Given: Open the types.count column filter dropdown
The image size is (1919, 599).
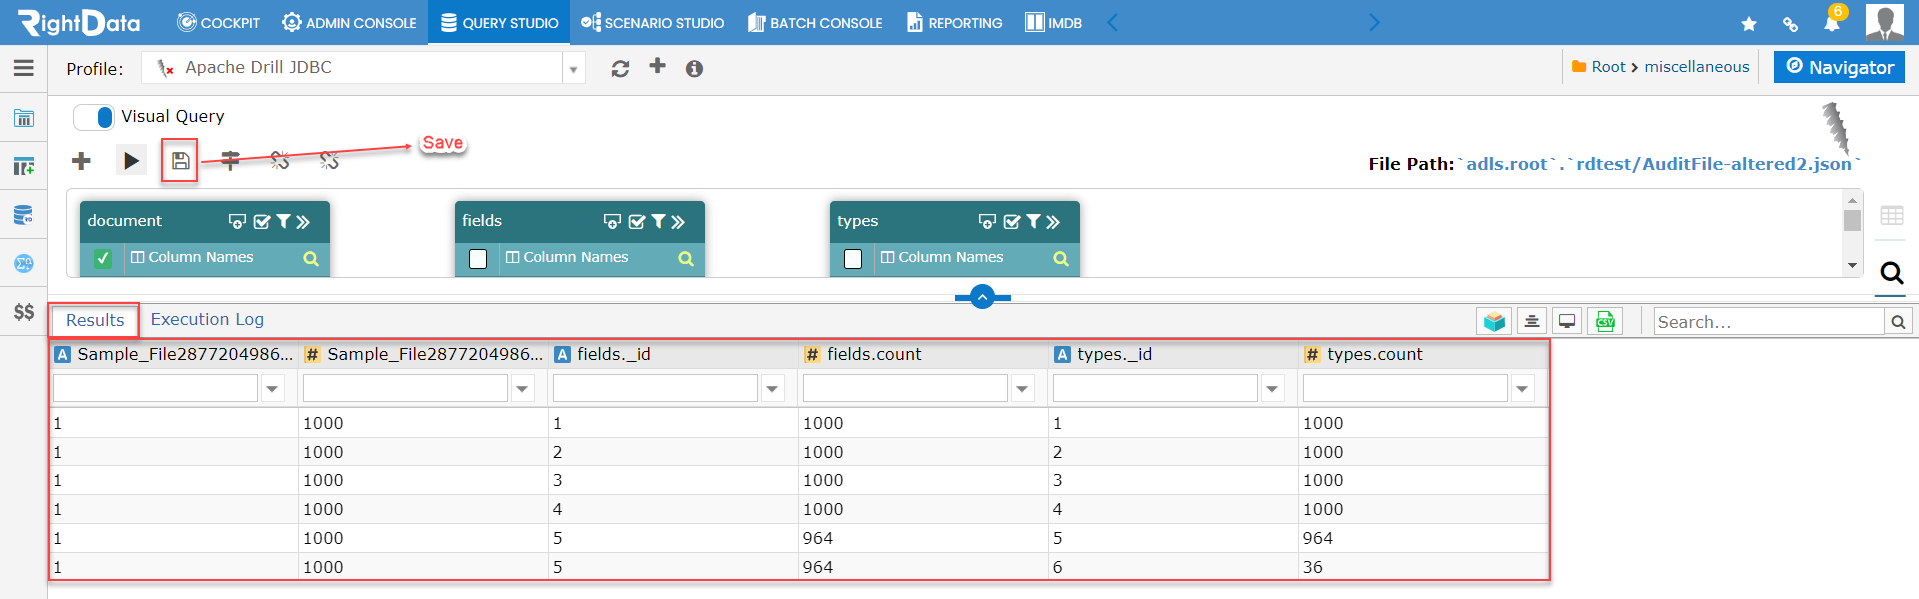Looking at the screenshot, I should coord(1522,388).
